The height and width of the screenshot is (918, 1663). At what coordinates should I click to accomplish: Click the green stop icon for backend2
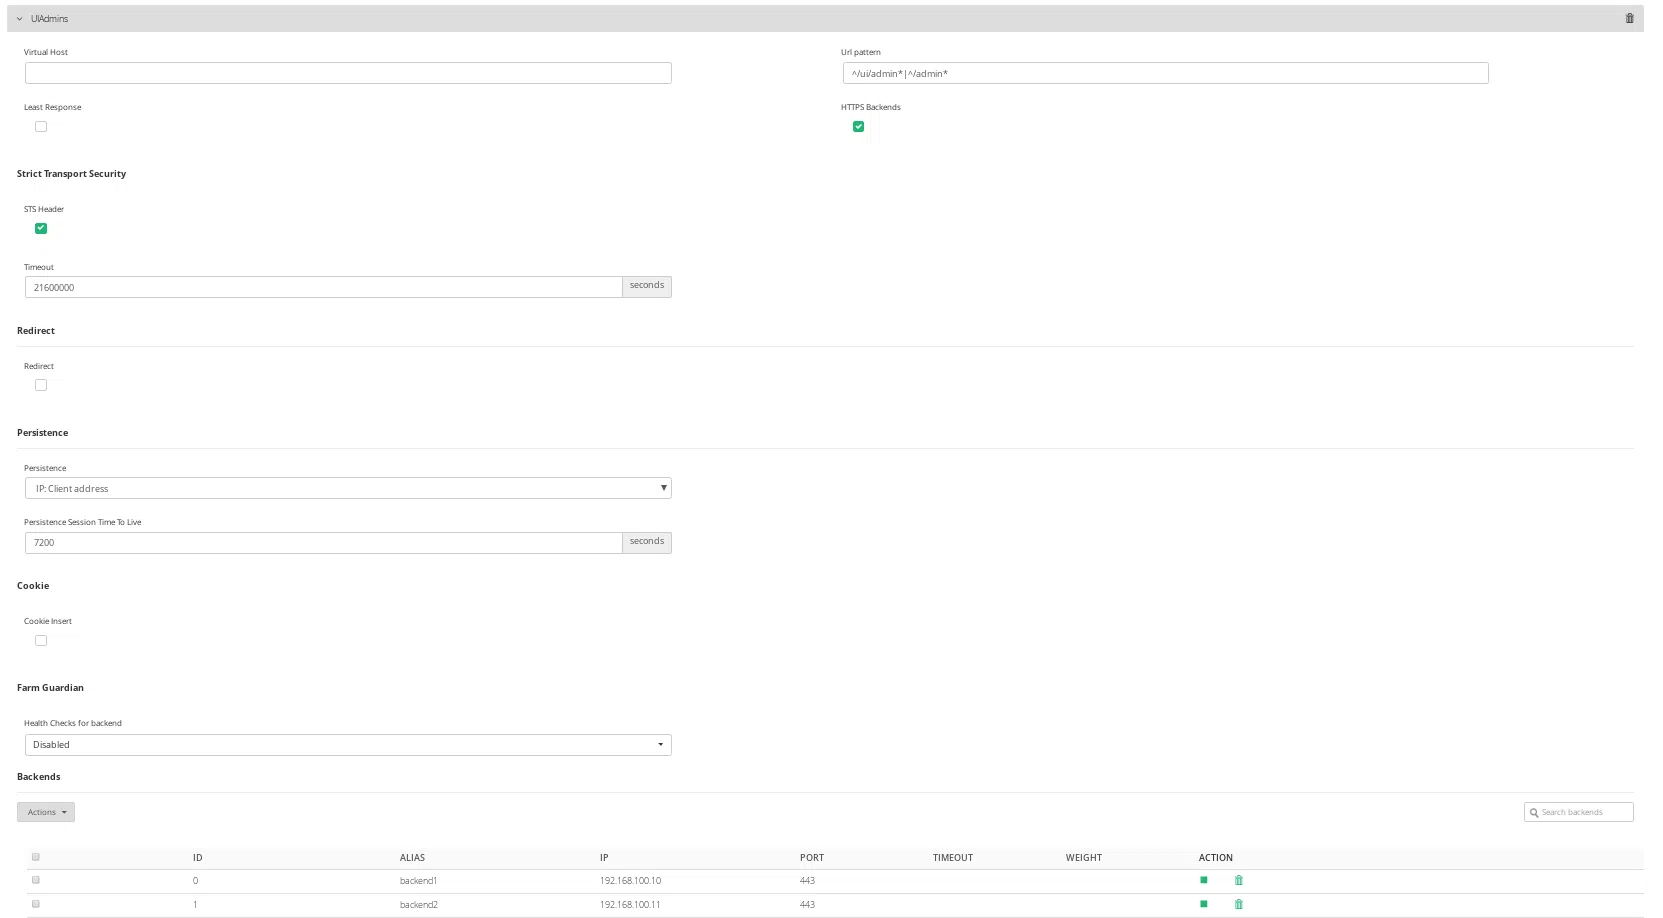click(x=1204, y=904)
